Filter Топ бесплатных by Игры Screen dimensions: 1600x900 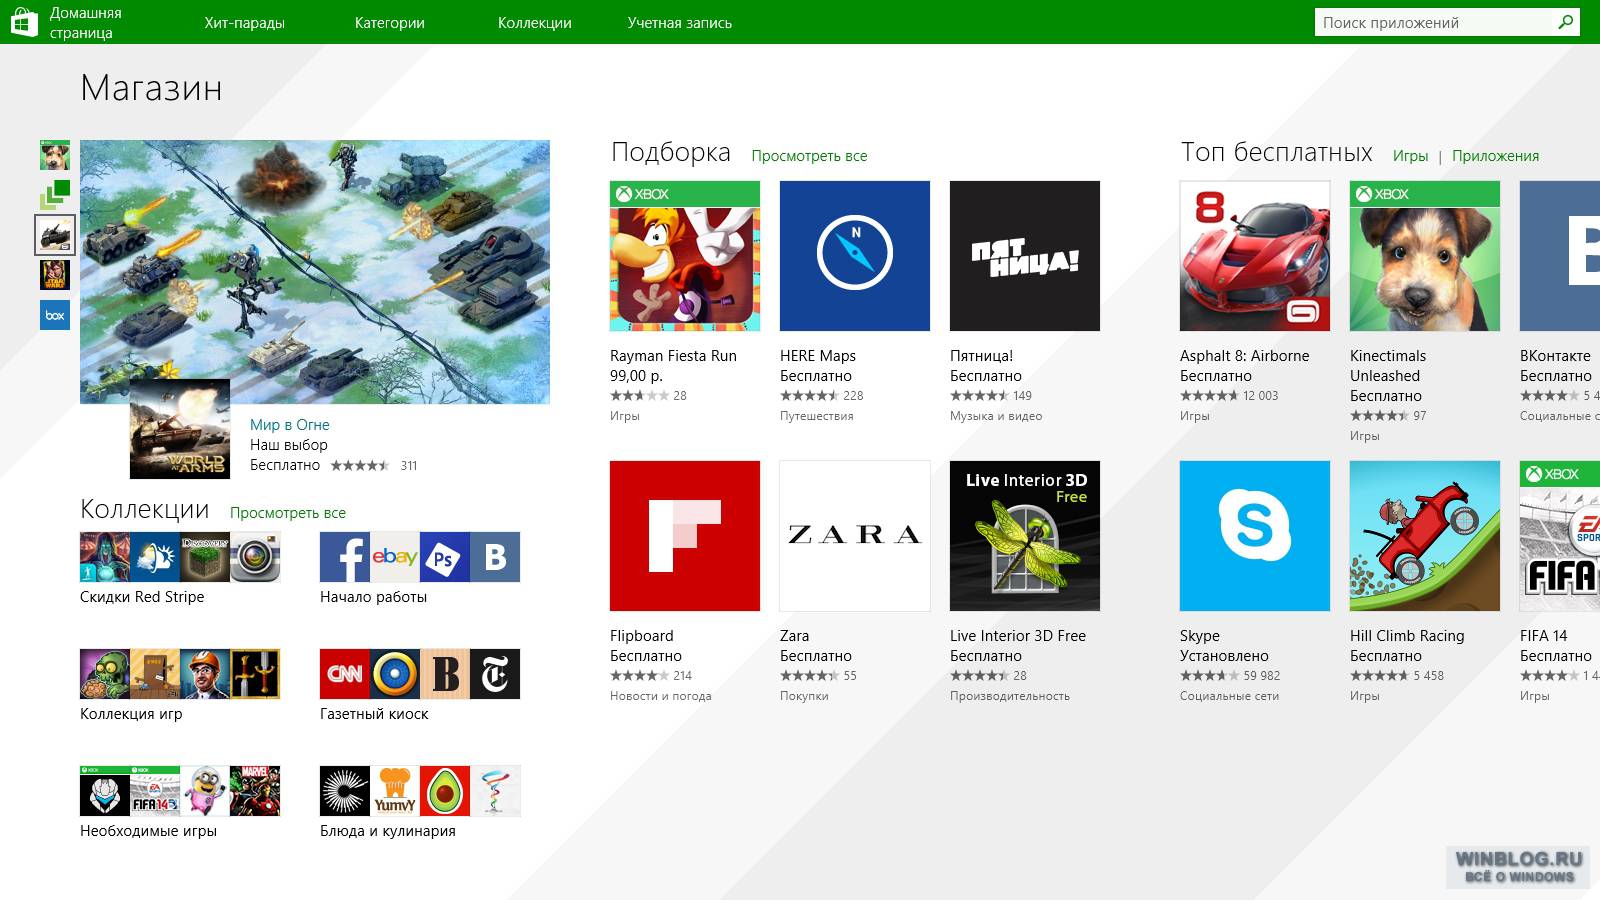point(1410,156)
